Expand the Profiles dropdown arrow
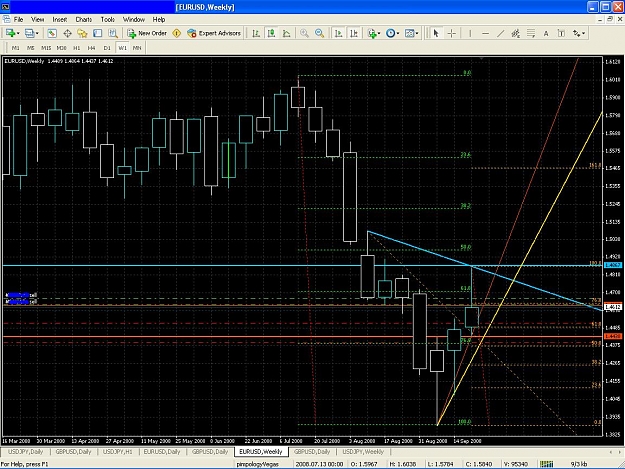 click(37, 33)
